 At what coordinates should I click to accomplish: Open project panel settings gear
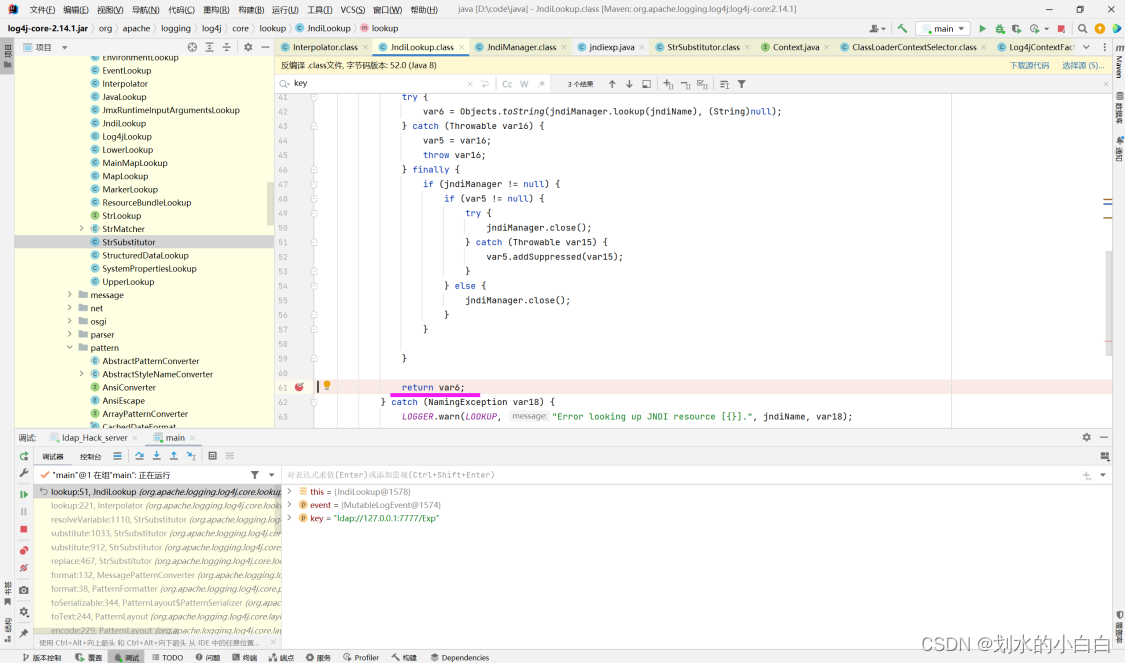[x=248, y=47]
